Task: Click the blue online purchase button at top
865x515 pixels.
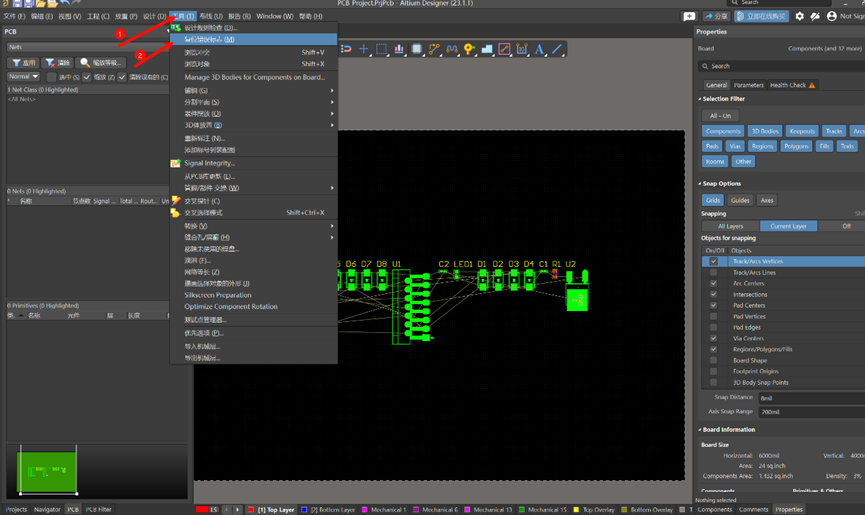Action: pyautogui.click(x=761, y=17)
